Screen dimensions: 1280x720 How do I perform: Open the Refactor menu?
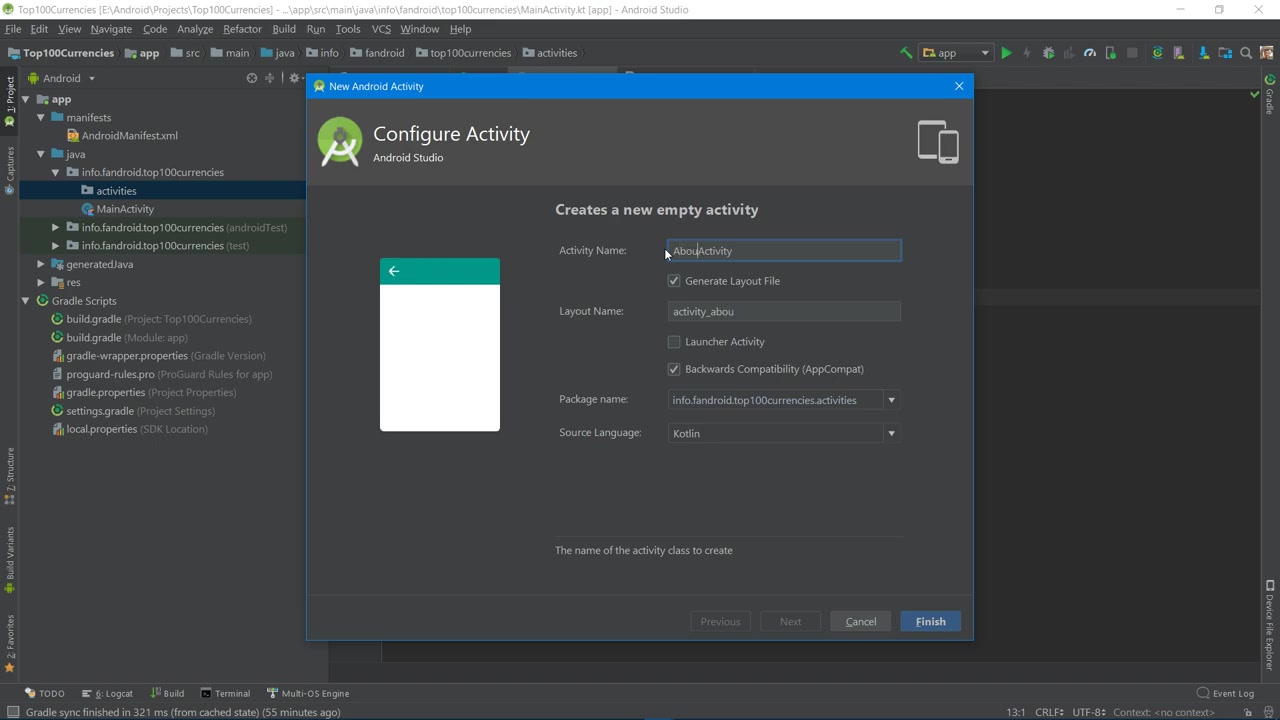[242, 29]
